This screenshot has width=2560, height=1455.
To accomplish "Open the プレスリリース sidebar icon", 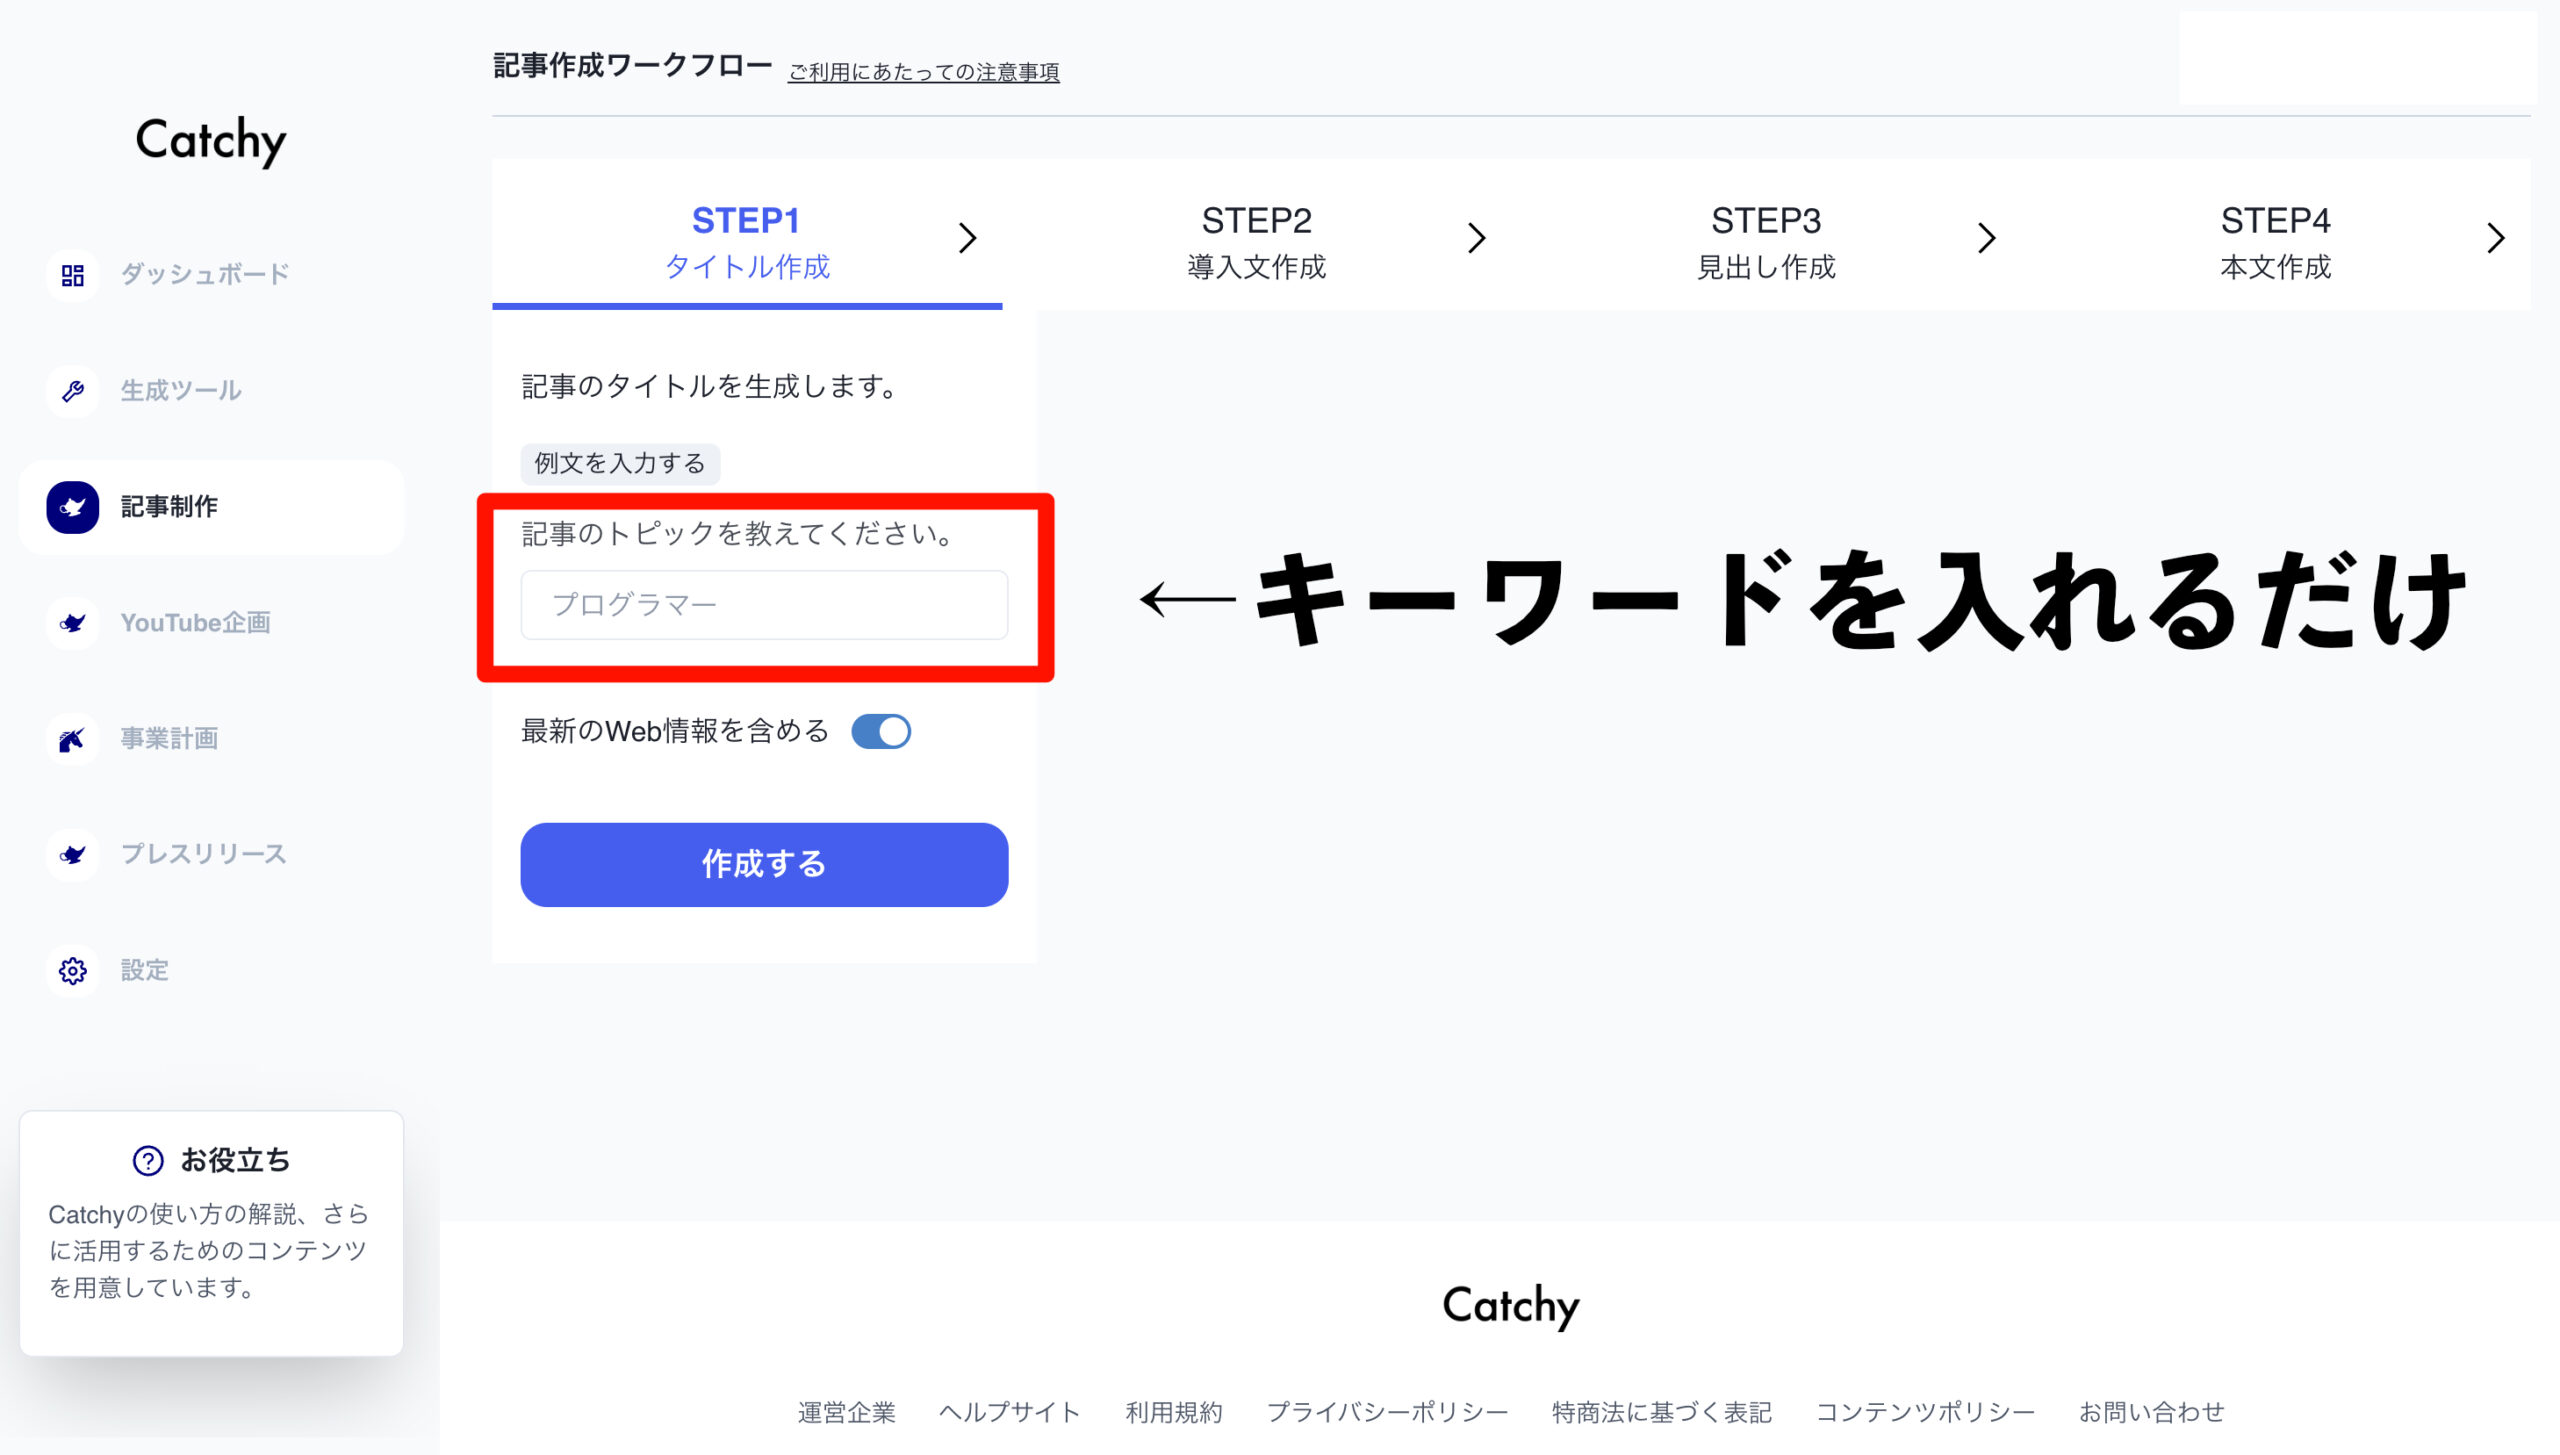I will (72, 855).
